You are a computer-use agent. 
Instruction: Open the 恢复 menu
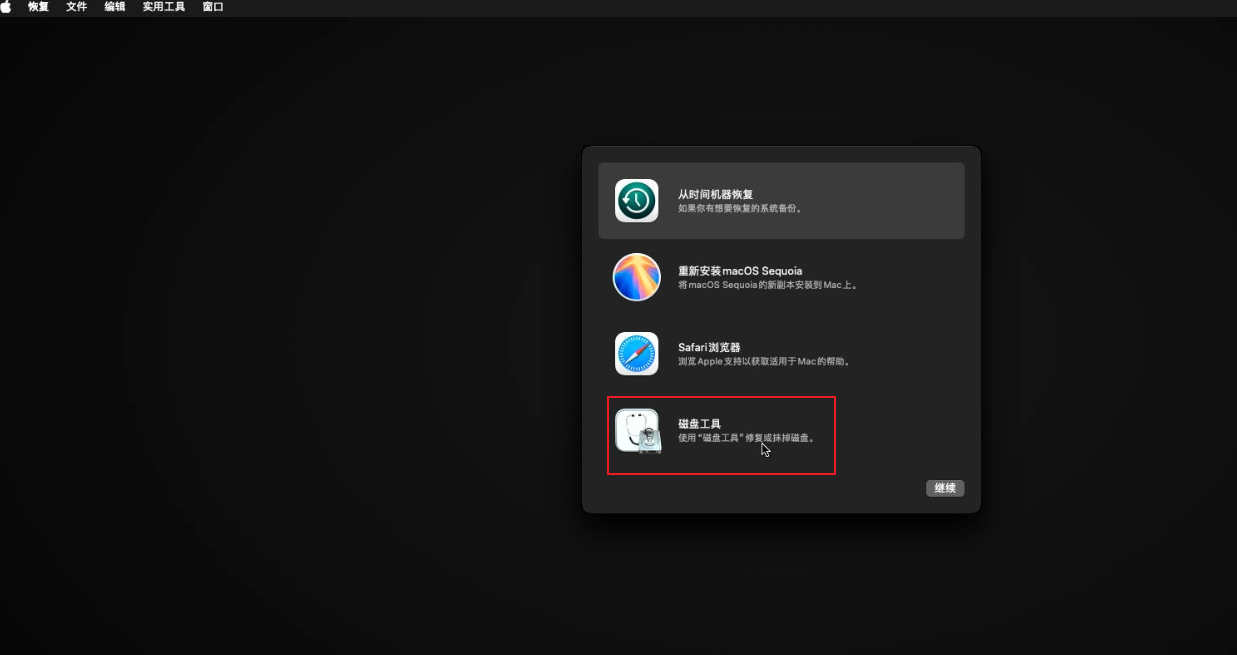pyautogui.click(x=38, y=7)
